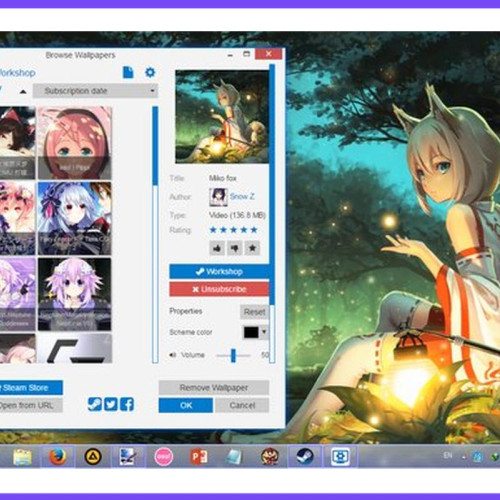Mark wallpaper as favorite with star button
This screenshot has height=500, width=500.
252,248
